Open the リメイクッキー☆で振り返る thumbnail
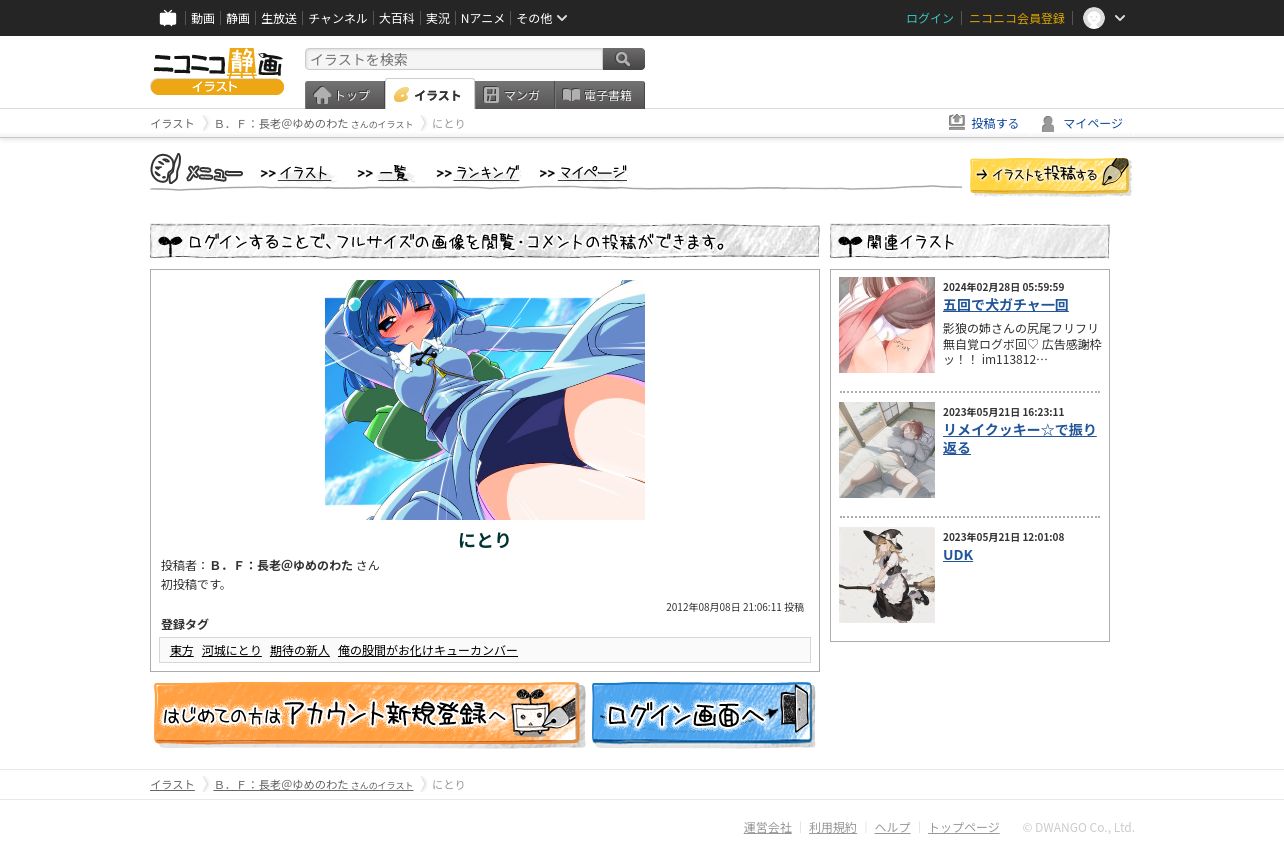The height and width of the screenshot is (854, 1284). (887, 450)
